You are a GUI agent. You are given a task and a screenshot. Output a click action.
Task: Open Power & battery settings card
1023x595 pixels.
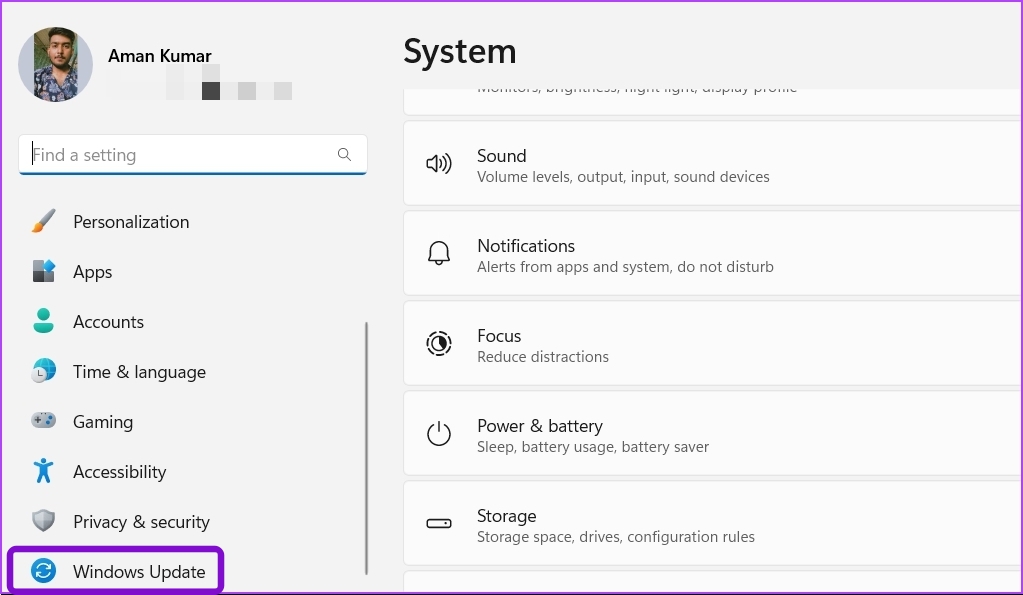click(x=712, y=433)
